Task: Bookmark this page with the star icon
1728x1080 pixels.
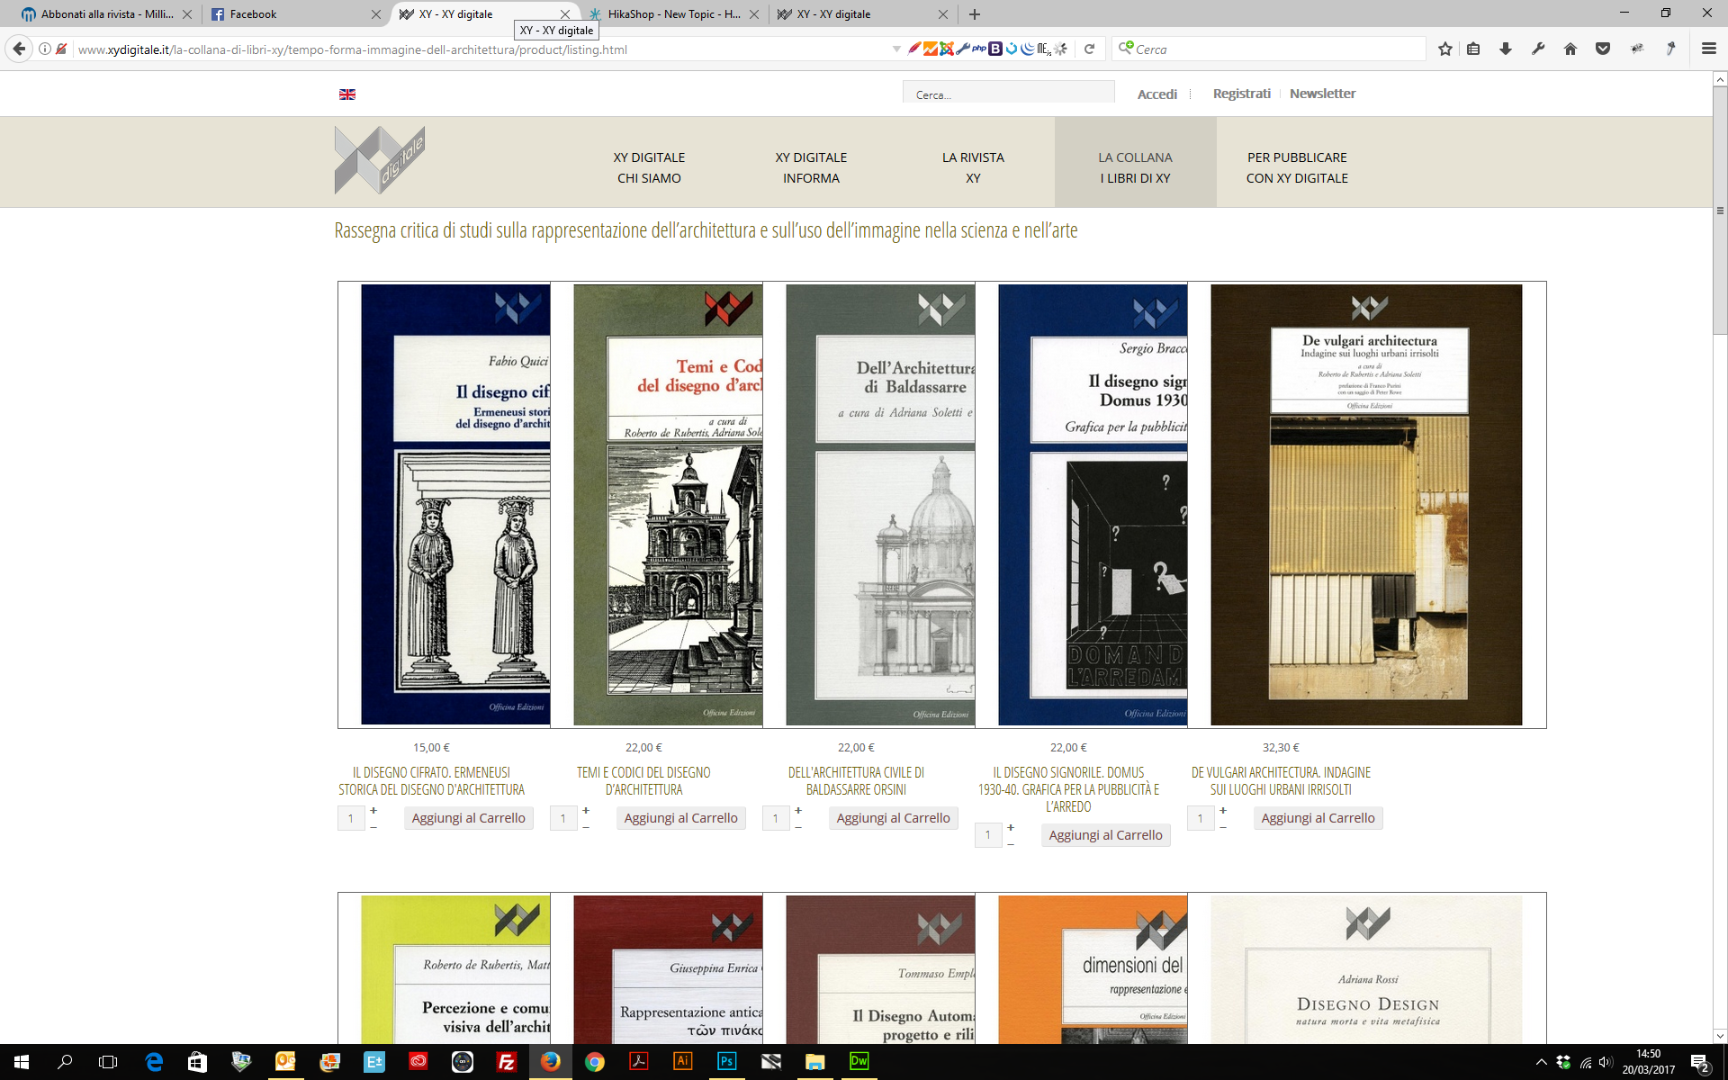Action: 1445,49
